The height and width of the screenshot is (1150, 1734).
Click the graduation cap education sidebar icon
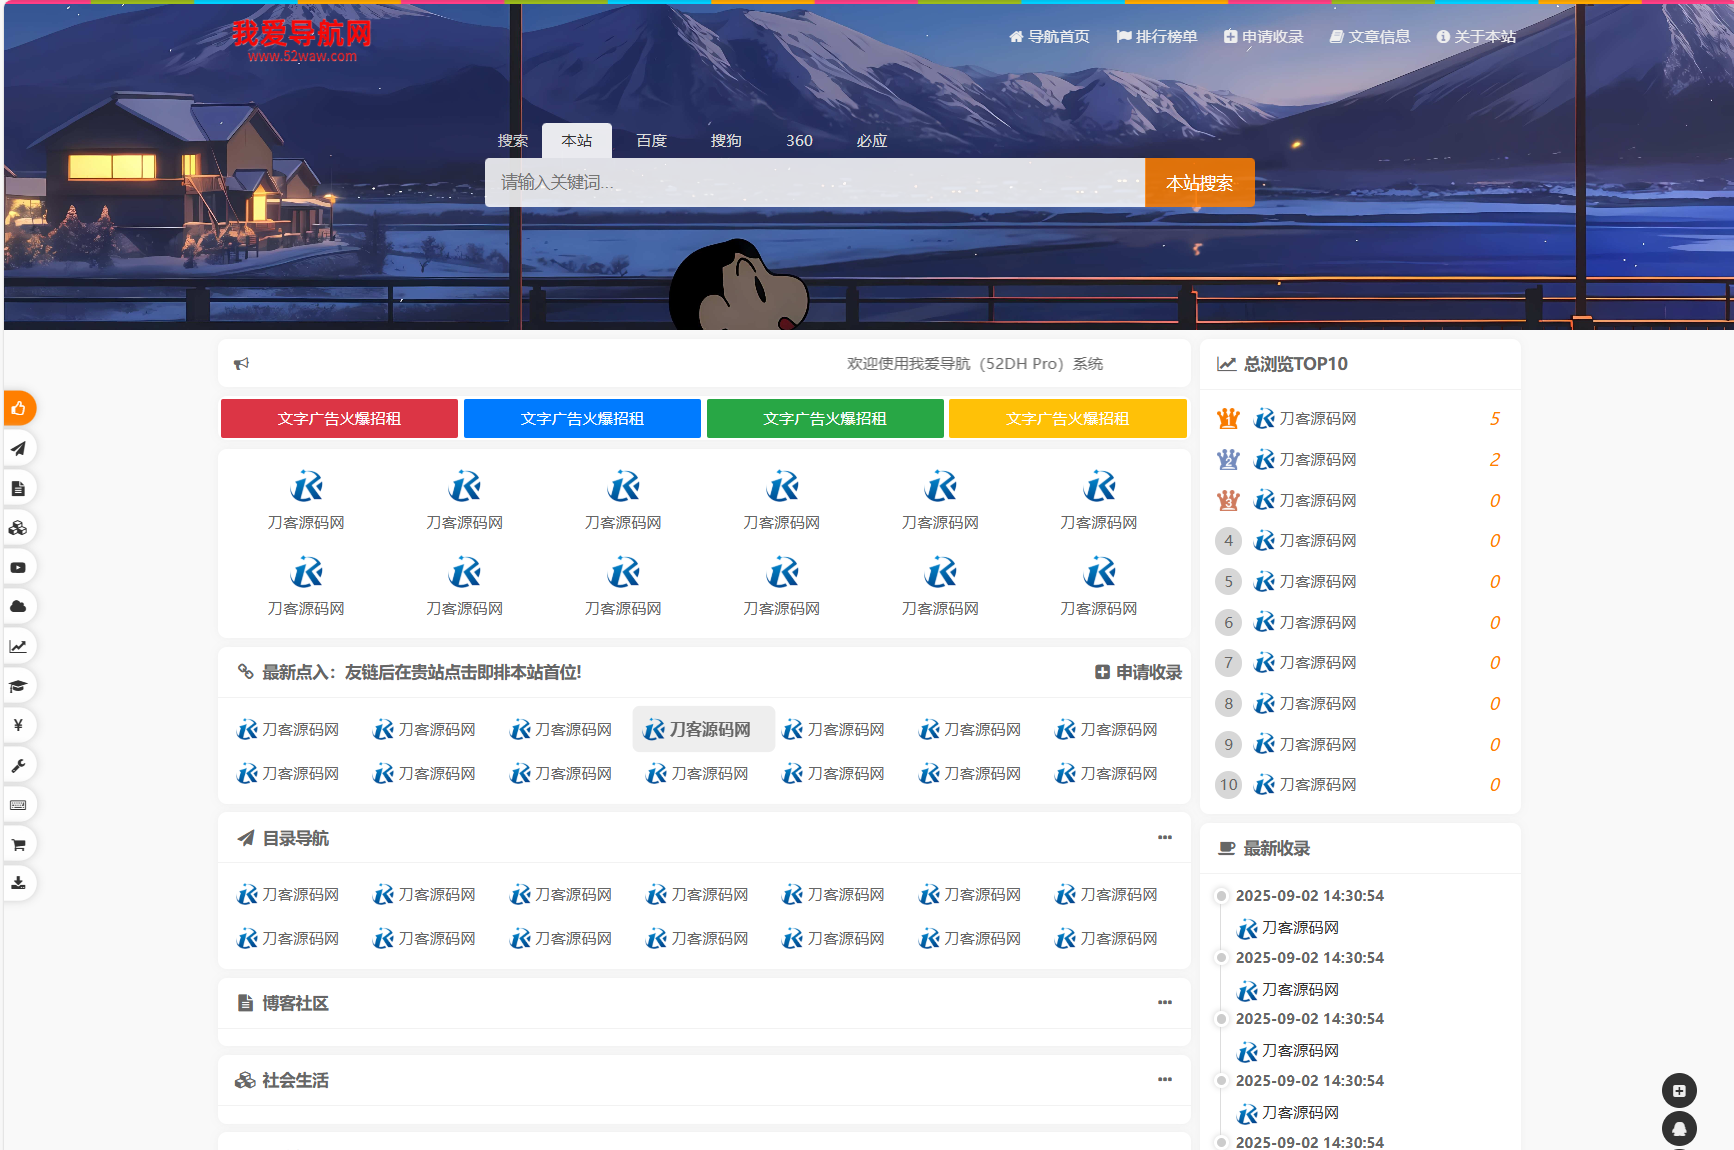pyautogui.click(x=19, y=685)
